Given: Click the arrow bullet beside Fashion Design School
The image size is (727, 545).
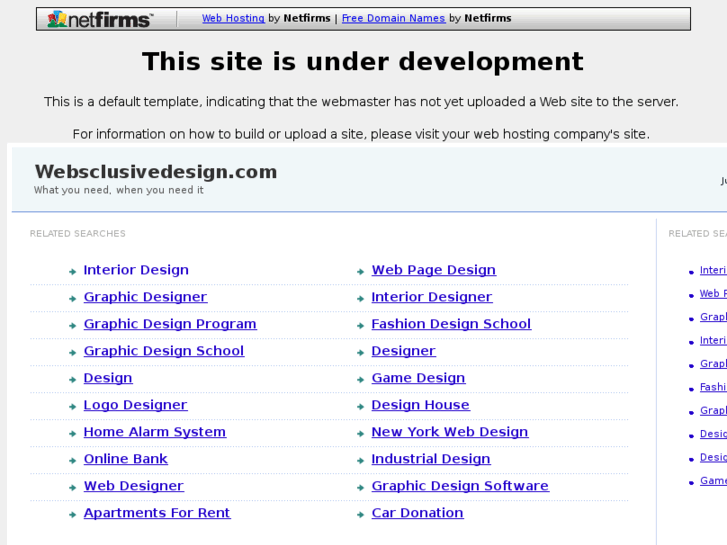Looking at the screenshot, I should tap(361, 326).
